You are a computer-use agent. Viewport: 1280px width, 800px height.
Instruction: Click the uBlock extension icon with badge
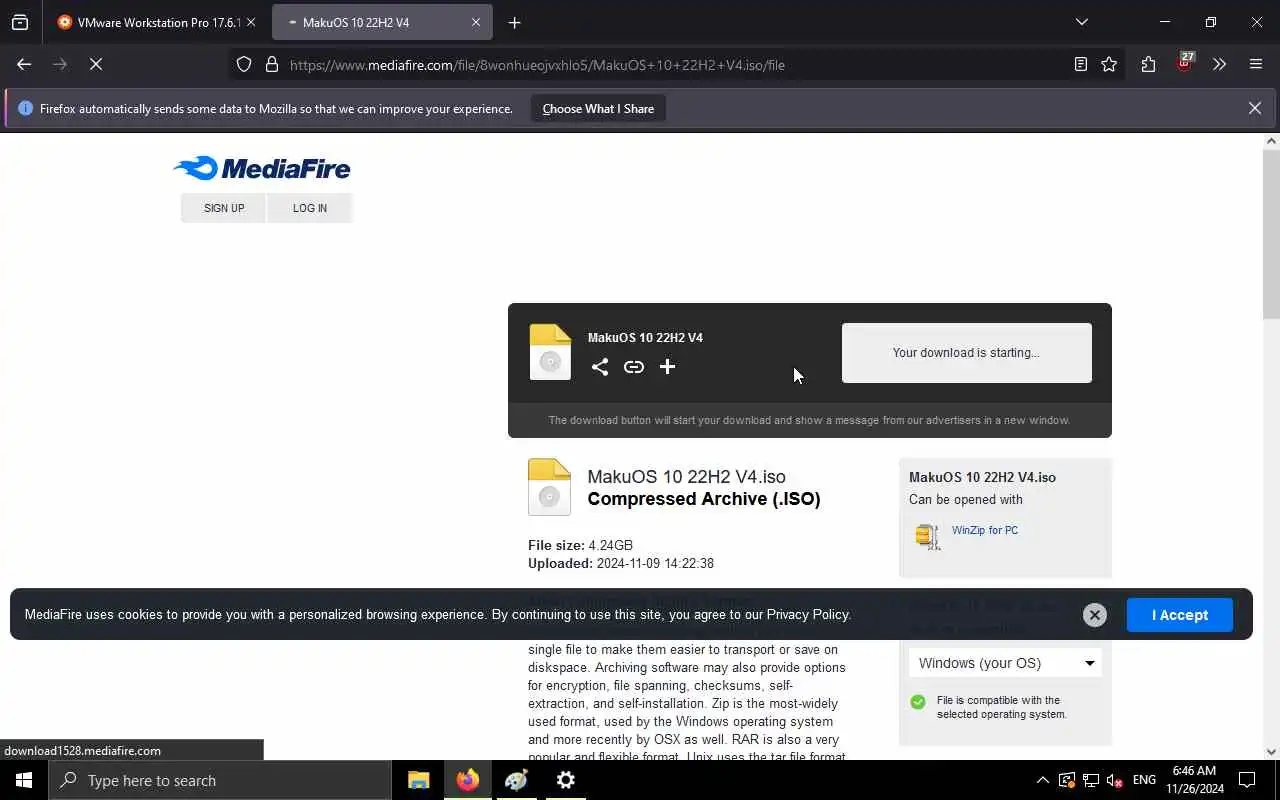click(1185, 63)
